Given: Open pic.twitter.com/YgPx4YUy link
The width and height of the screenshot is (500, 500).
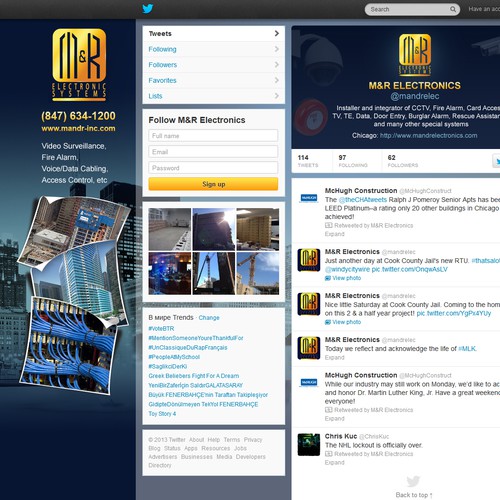Looking at the screenshot, I should click(454, 313).
